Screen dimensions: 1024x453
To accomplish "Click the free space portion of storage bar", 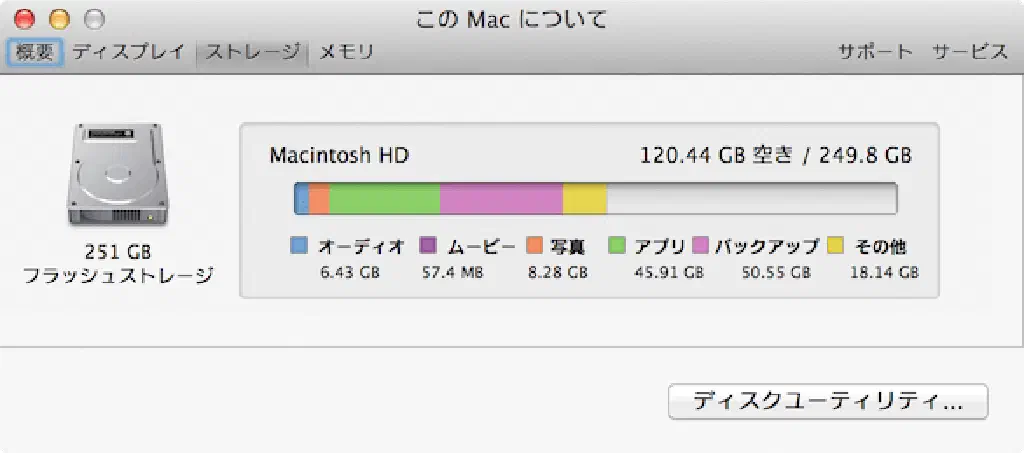I will [x=750, y=199].
